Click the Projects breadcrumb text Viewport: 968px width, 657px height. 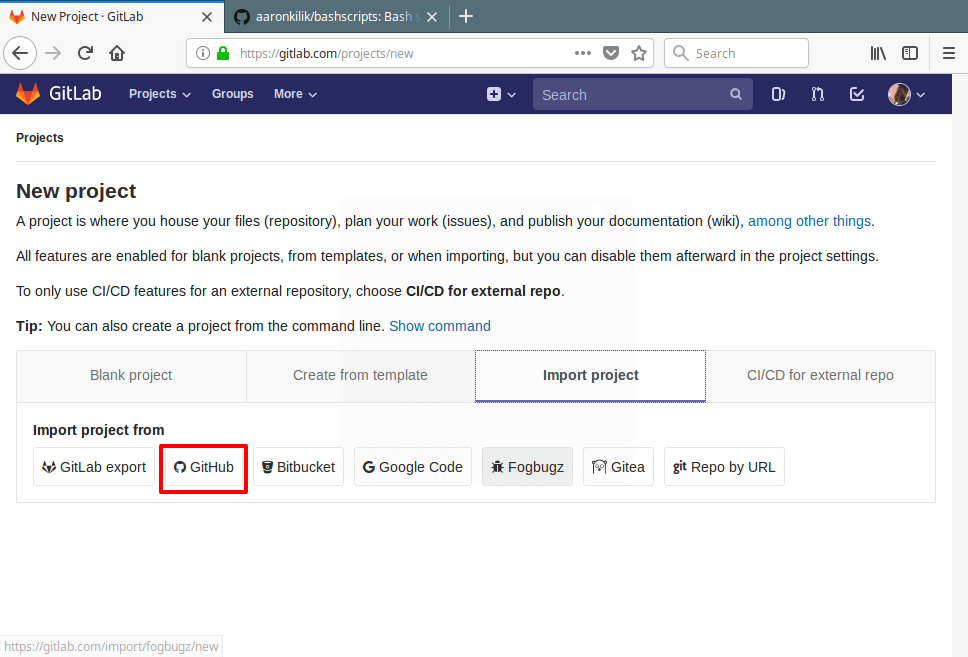40,138
